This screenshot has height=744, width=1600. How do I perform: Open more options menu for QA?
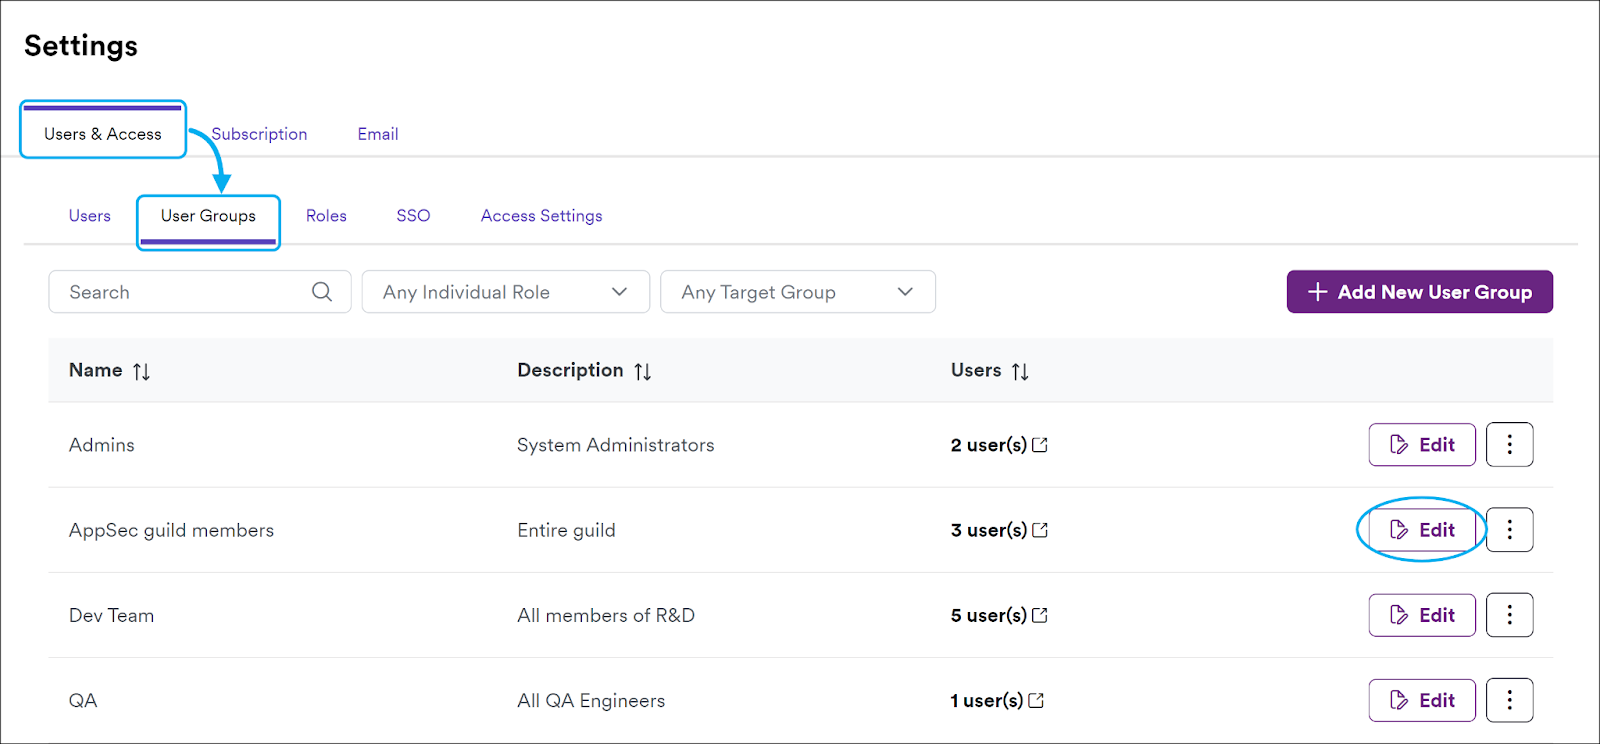(1509, 700)
